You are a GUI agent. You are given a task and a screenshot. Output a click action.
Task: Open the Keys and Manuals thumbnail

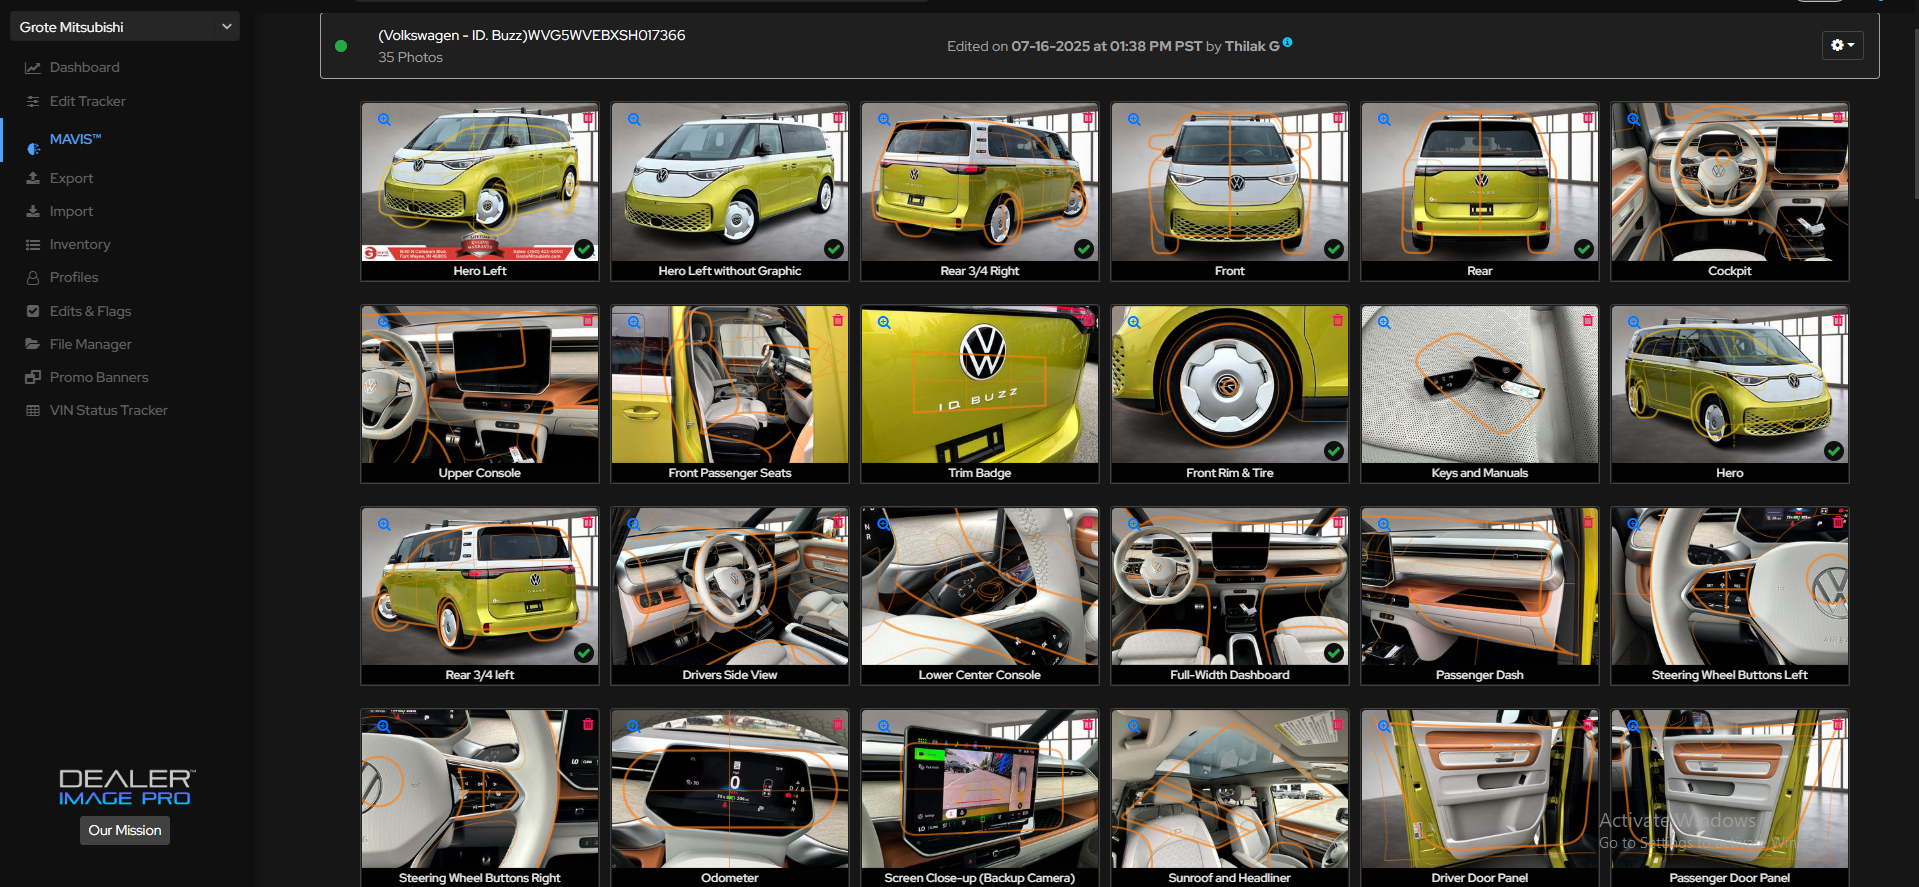tap(1480, 385)
